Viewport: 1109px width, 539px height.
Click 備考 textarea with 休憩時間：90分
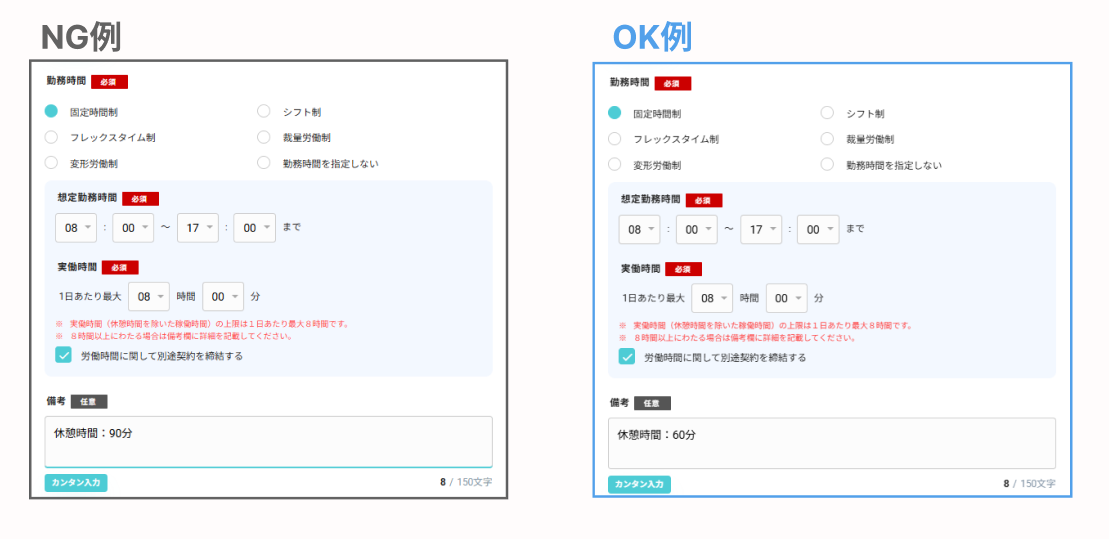(269, 441)
